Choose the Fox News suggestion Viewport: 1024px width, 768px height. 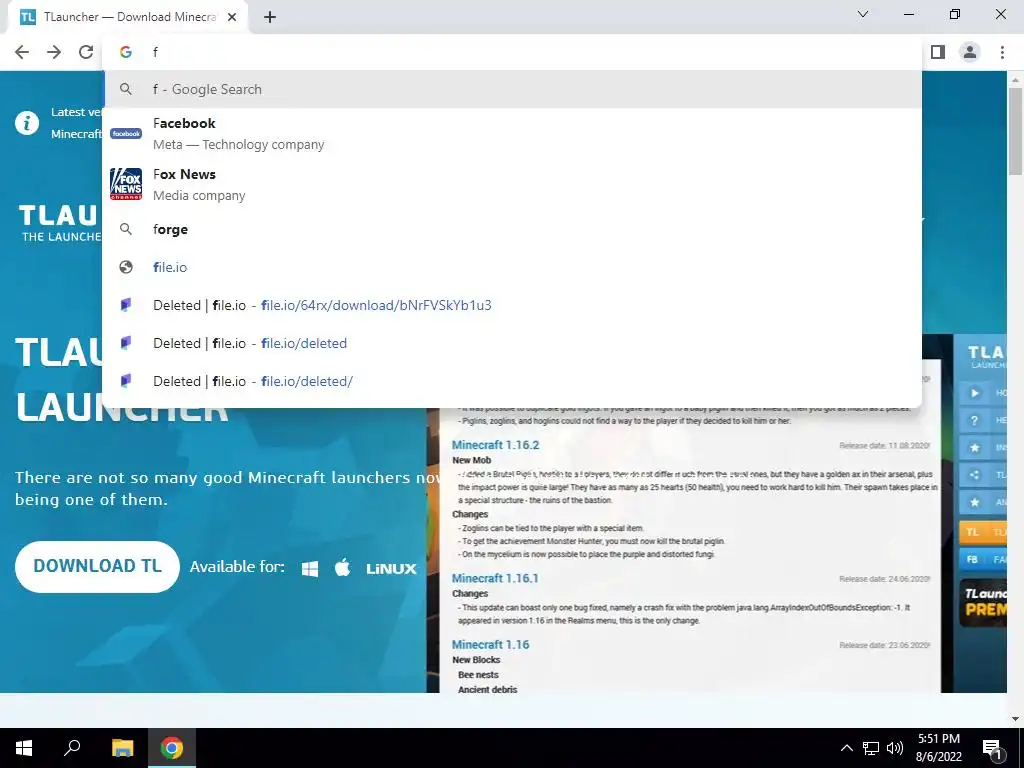[512, 184]
